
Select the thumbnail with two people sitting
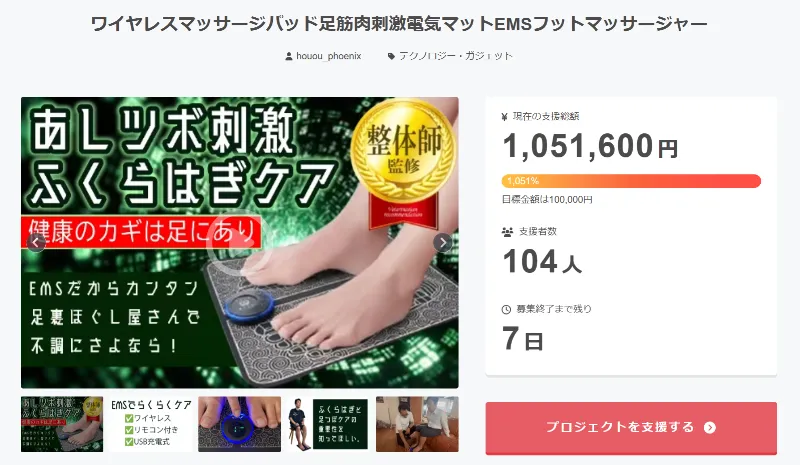[417, 424]
